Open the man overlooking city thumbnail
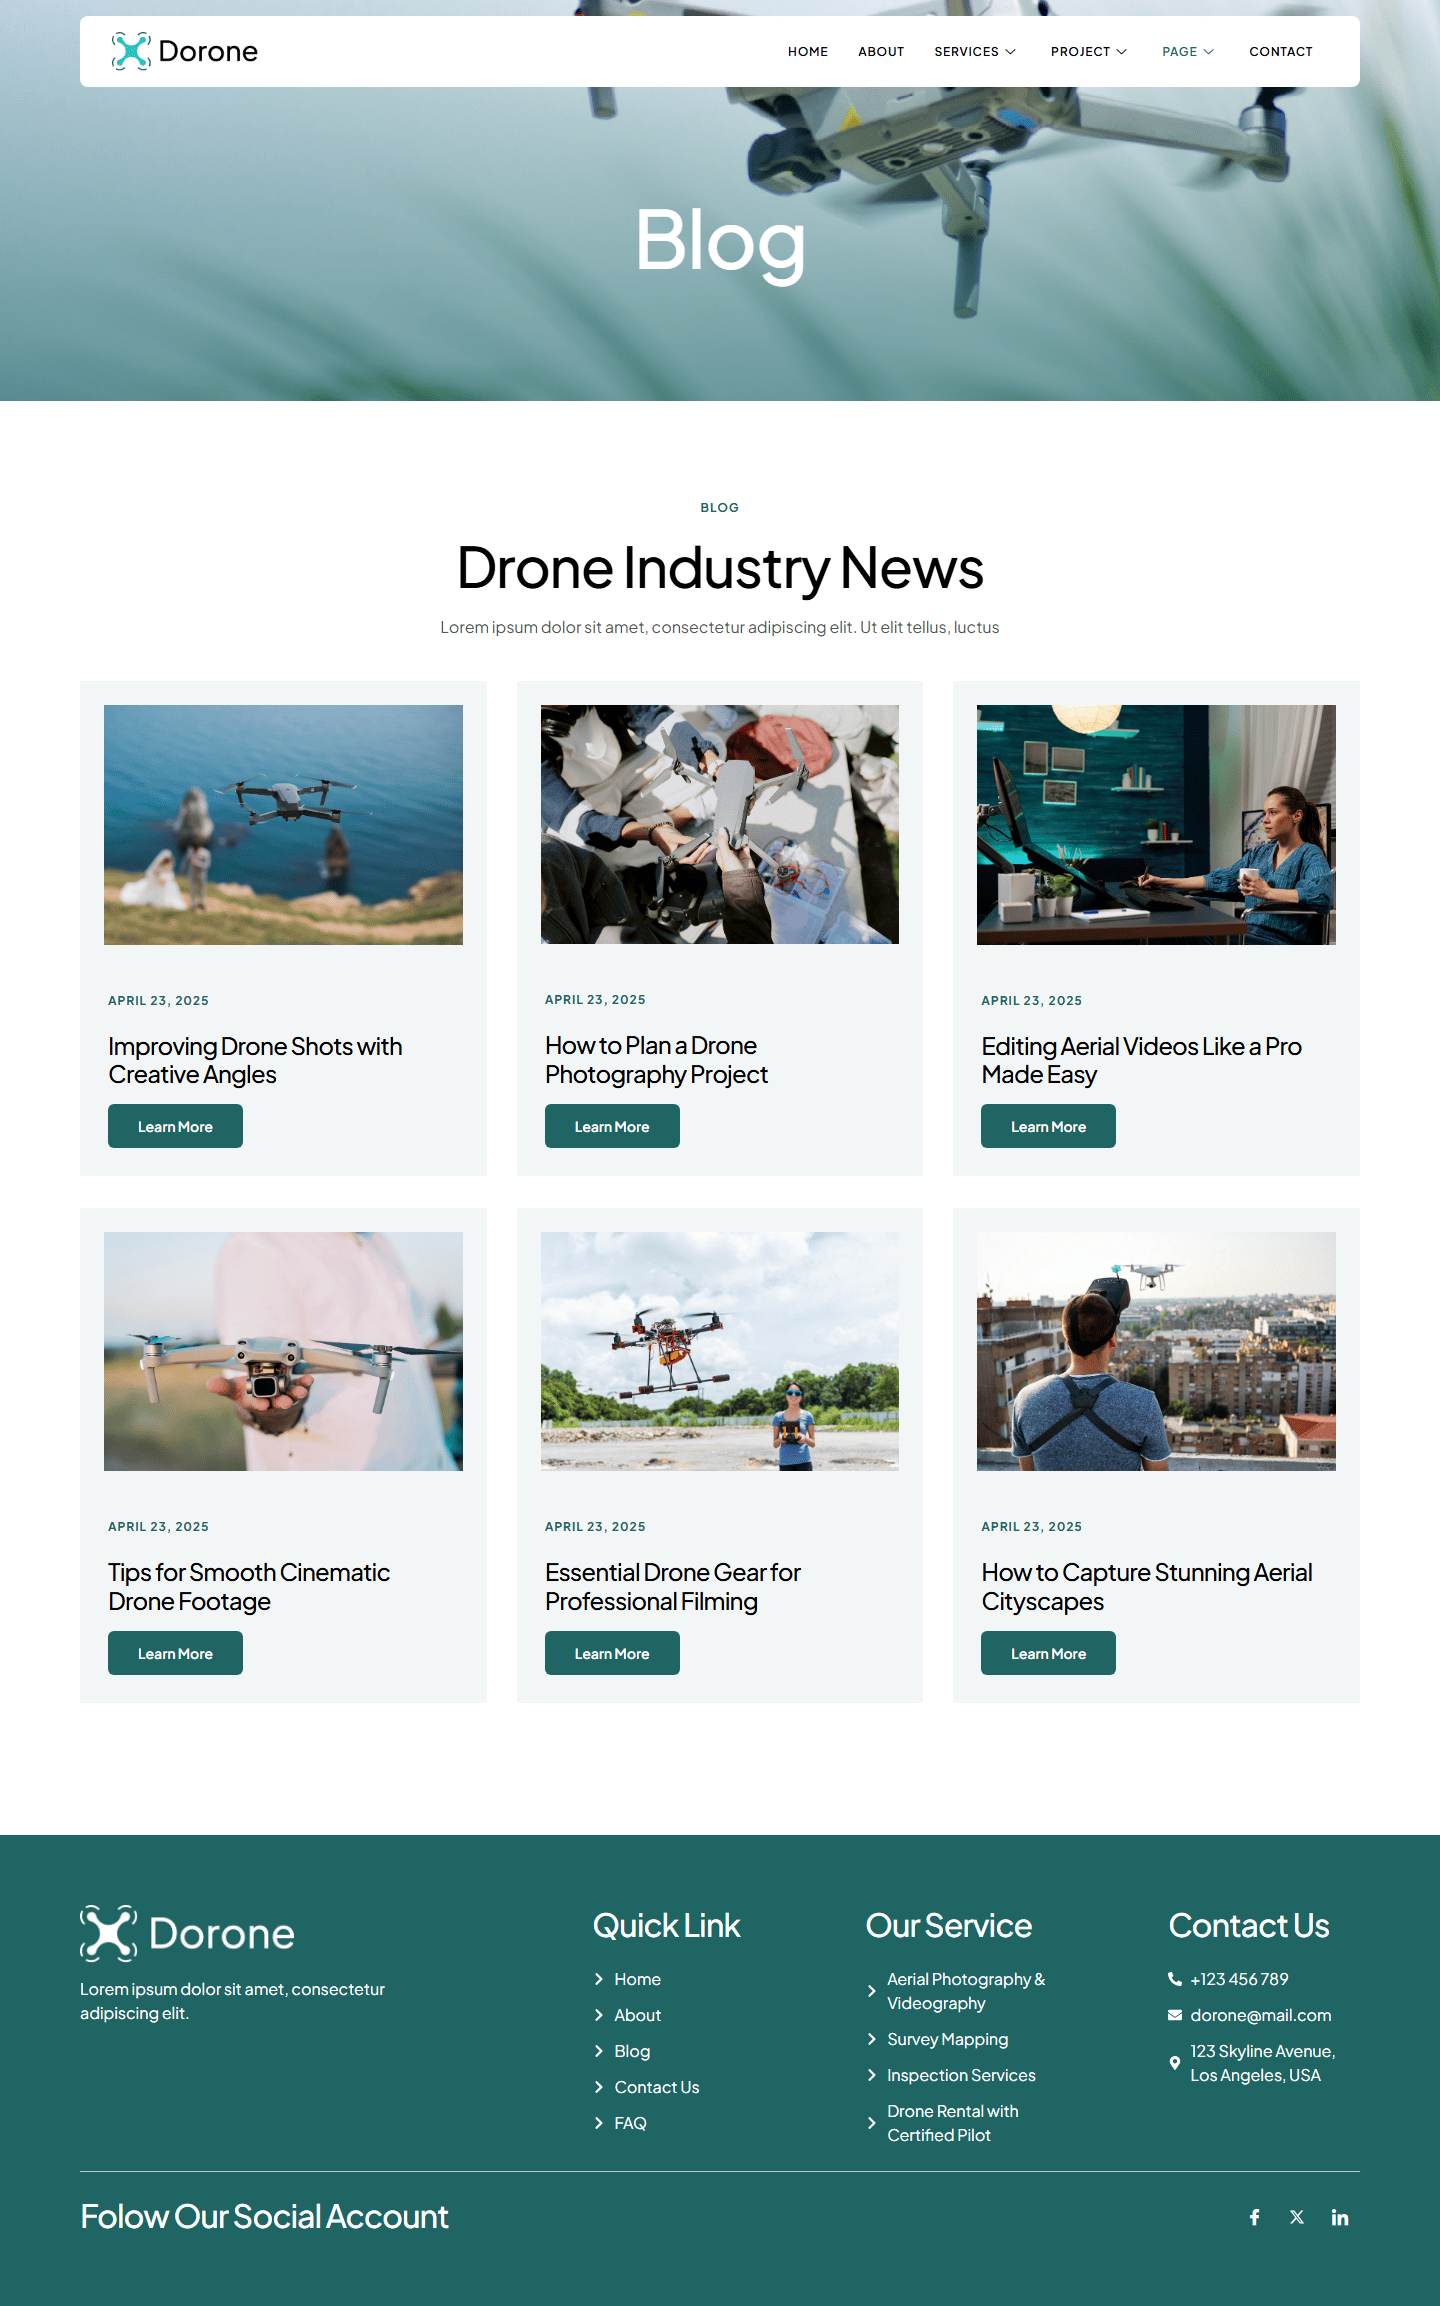Screen dimensions: 1440x2306 click(x=1156, y=1351)
